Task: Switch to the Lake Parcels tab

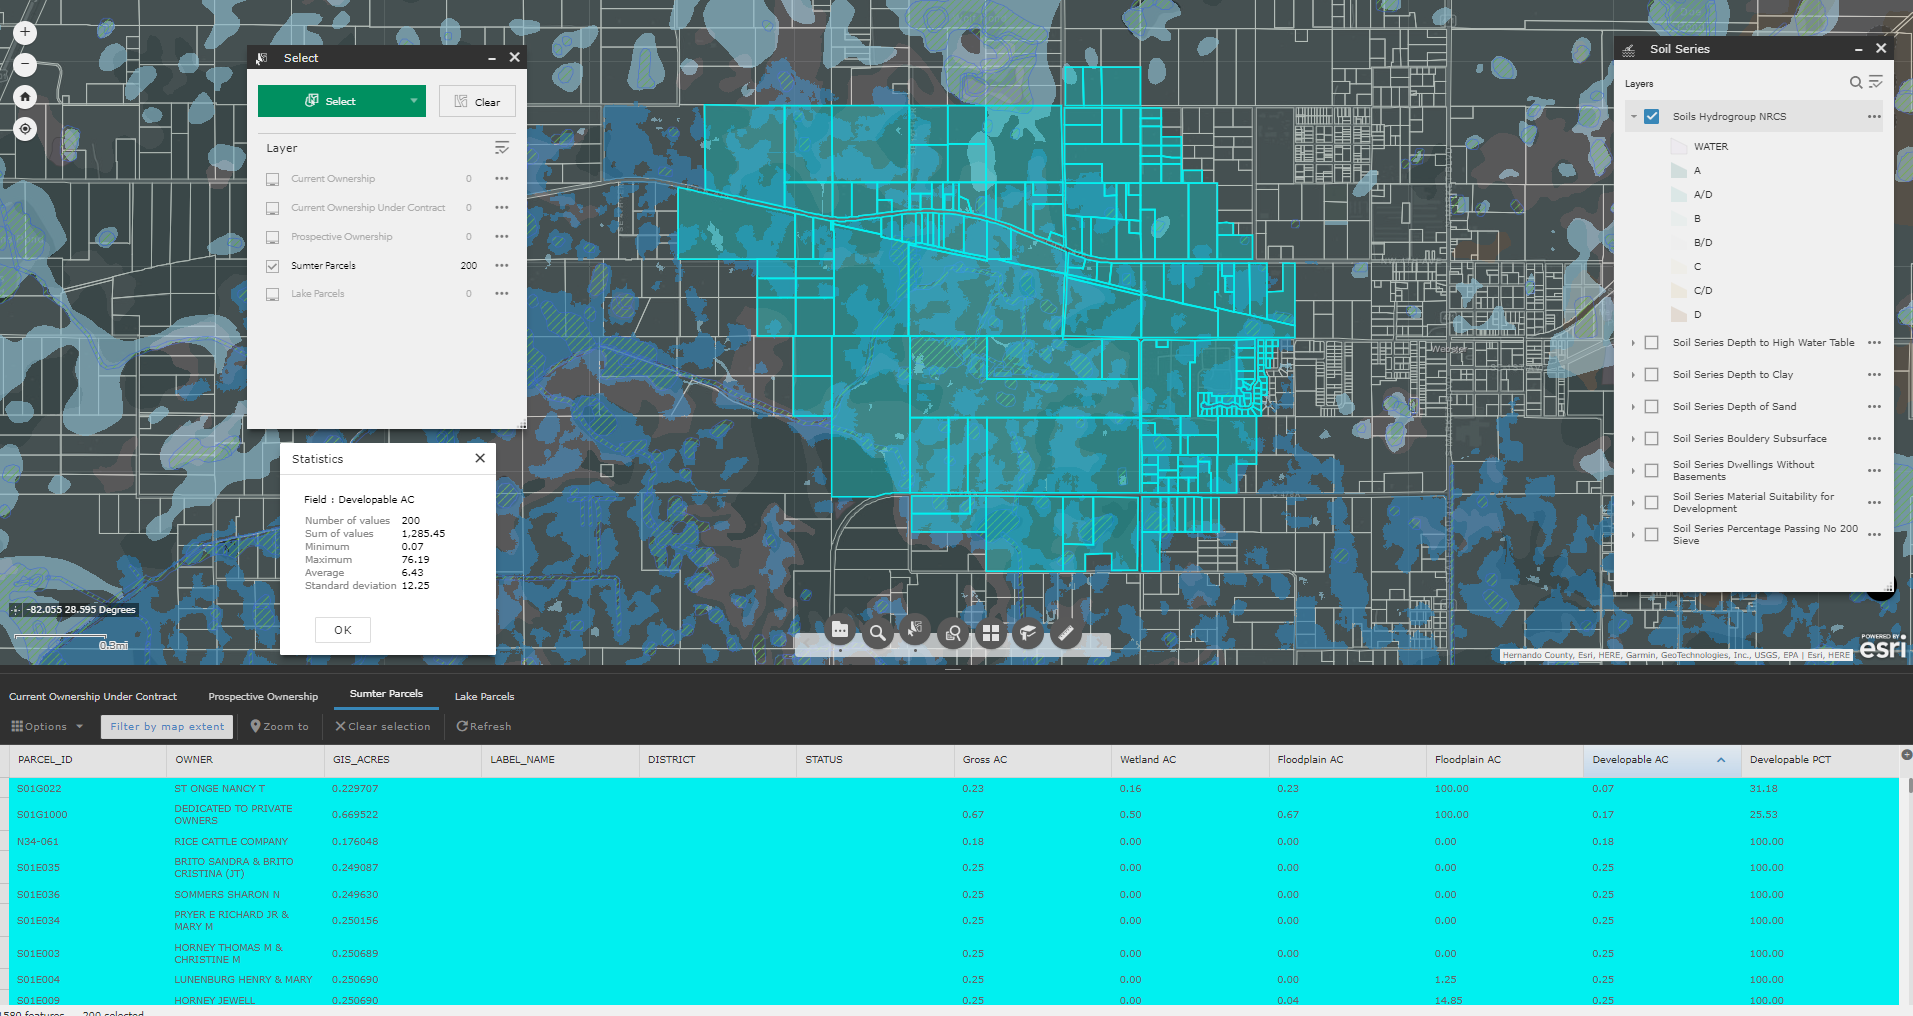Action: pyautogui.click(x=484, y=696)
